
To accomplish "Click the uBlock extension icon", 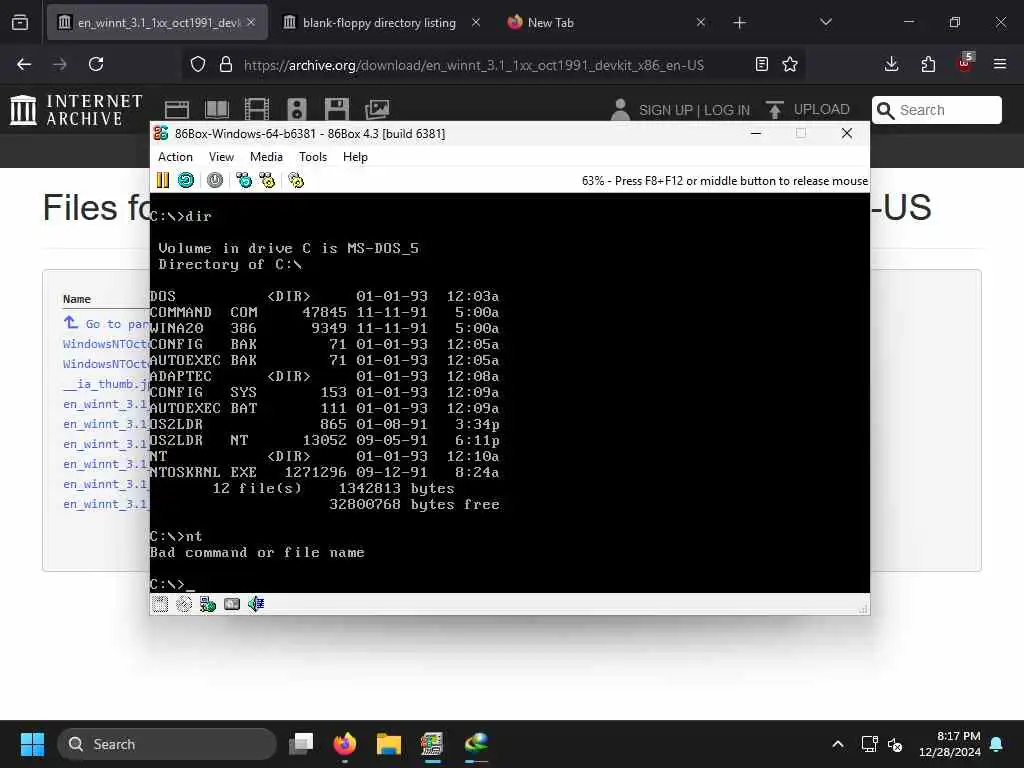I will 965,63.
